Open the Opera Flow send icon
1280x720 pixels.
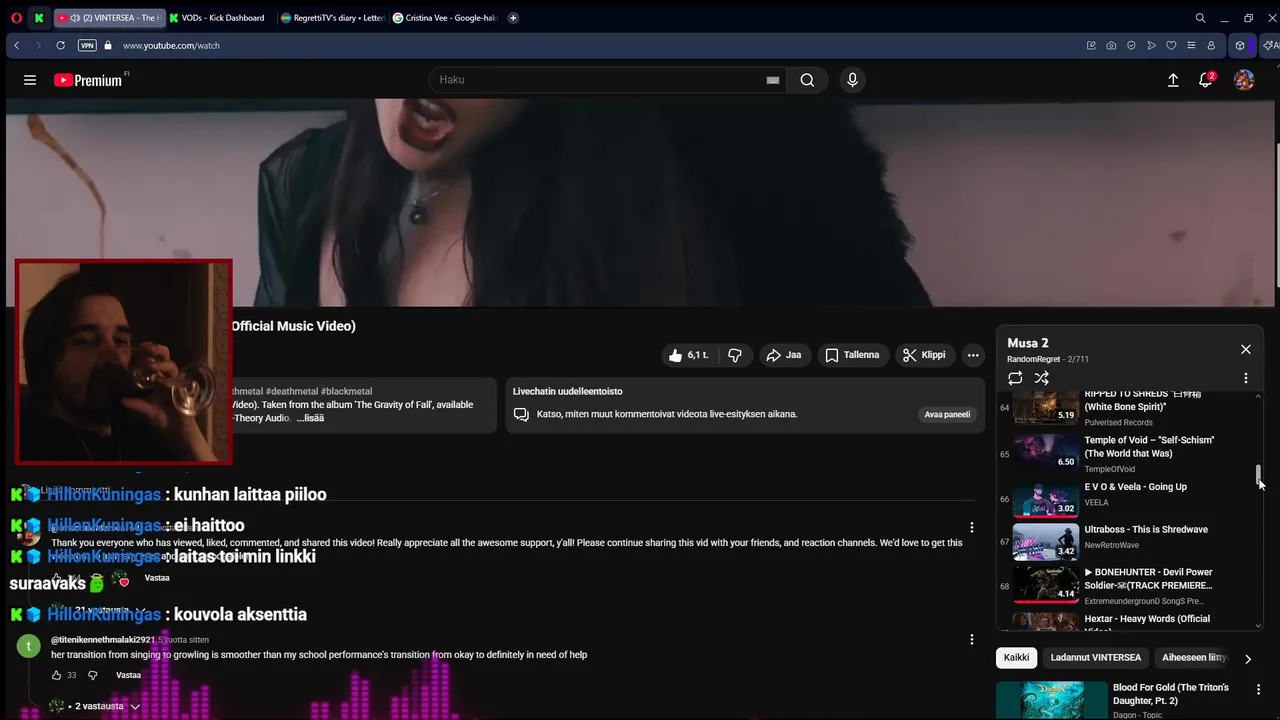click(1151, 45)
